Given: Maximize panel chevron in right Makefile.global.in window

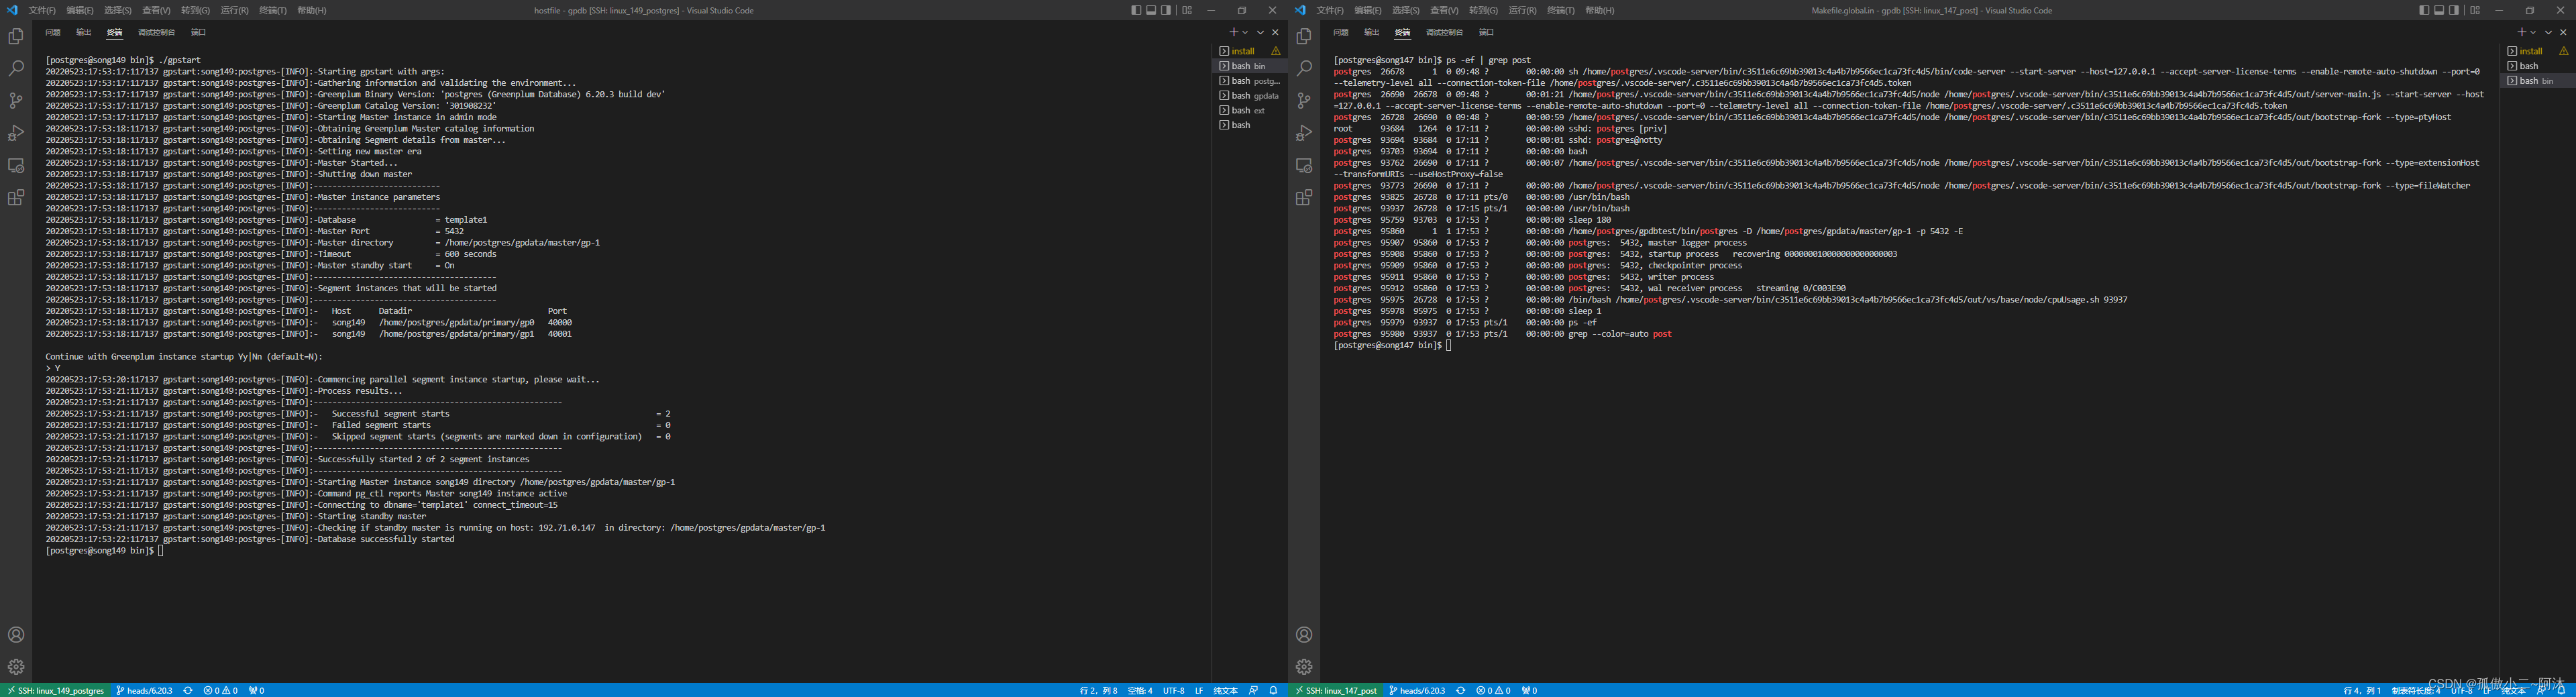Looking at the screenshot, I should coord(2548,32).
